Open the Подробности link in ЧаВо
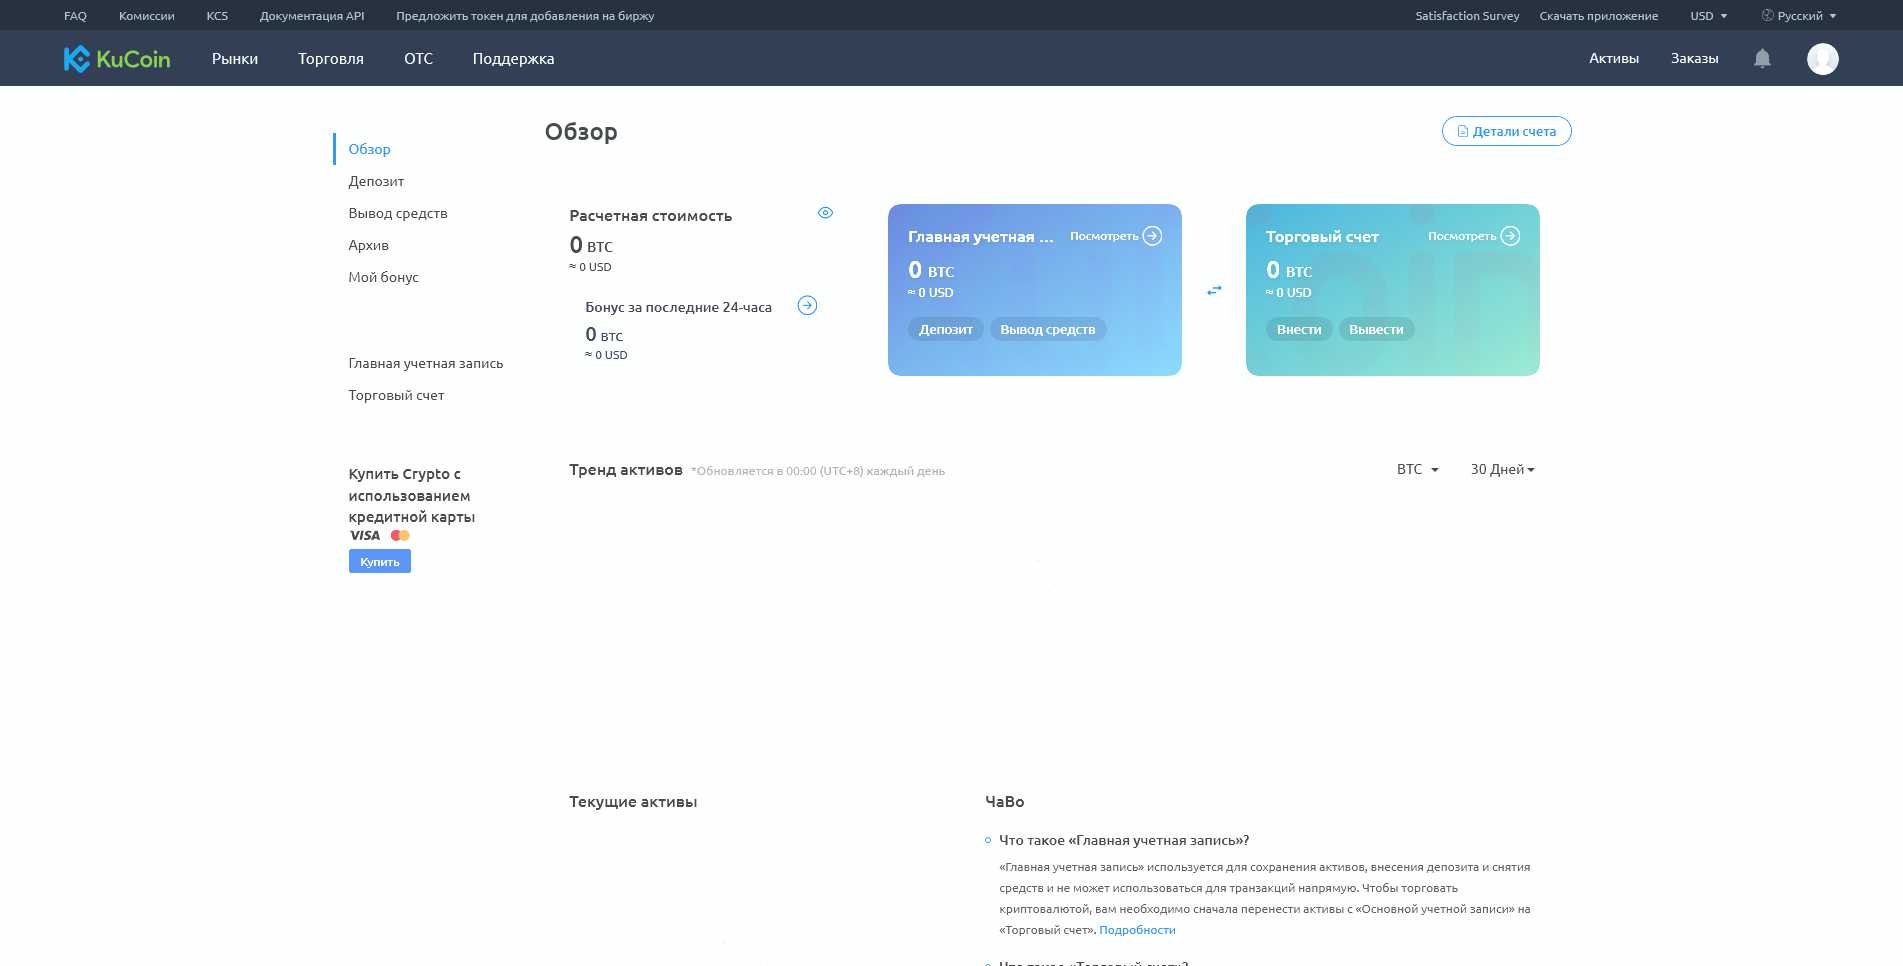 [x=1137, y=930]
